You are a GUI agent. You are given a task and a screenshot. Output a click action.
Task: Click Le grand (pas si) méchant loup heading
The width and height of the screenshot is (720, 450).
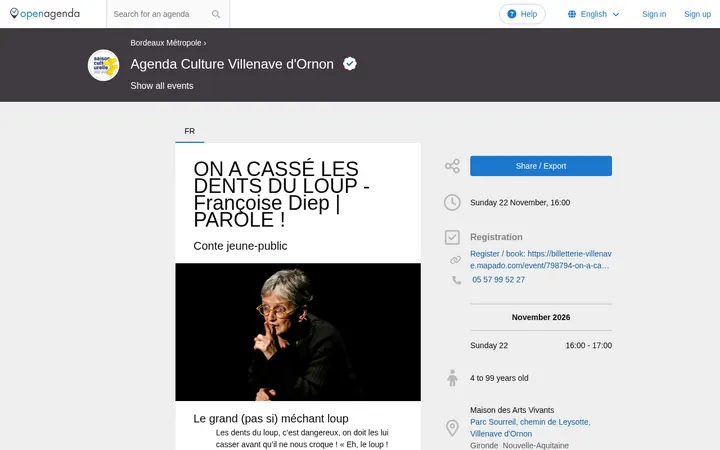(x=271, y=418)
